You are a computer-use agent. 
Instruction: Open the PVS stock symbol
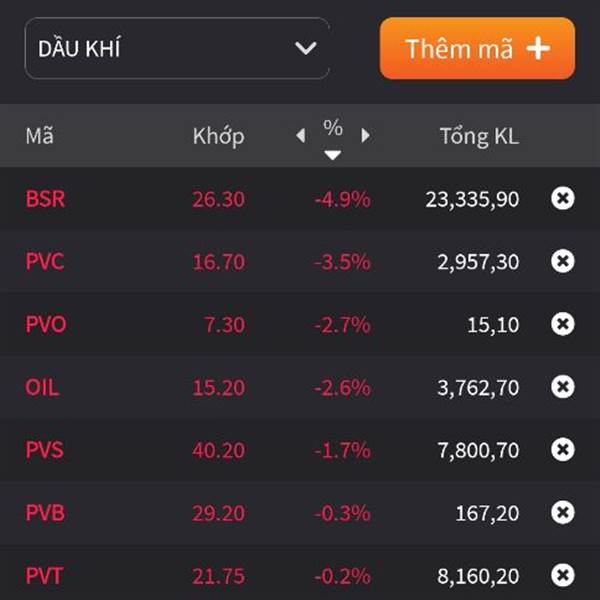[44, 450]
